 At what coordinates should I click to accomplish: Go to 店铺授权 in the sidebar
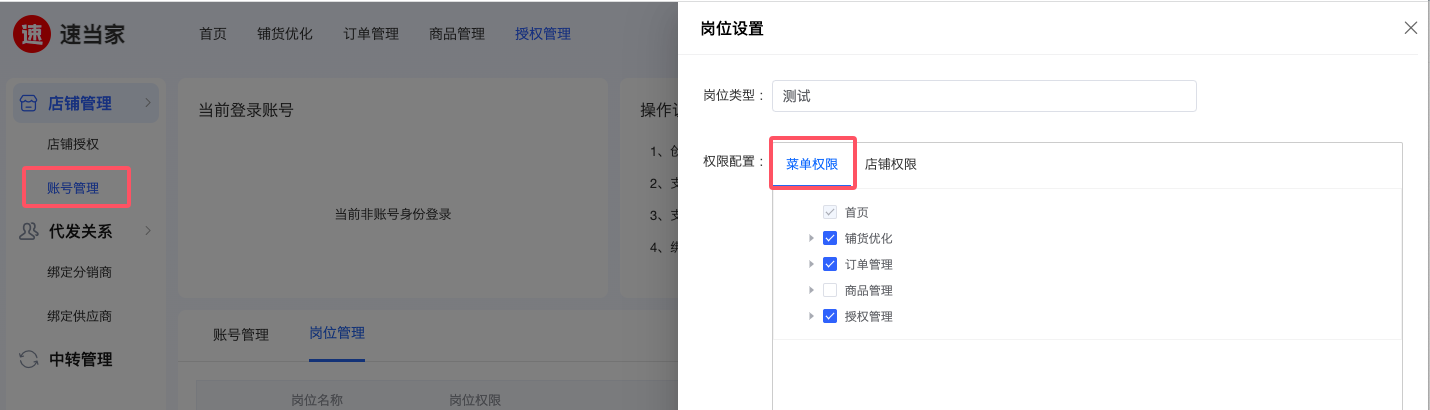pos(73,144)
